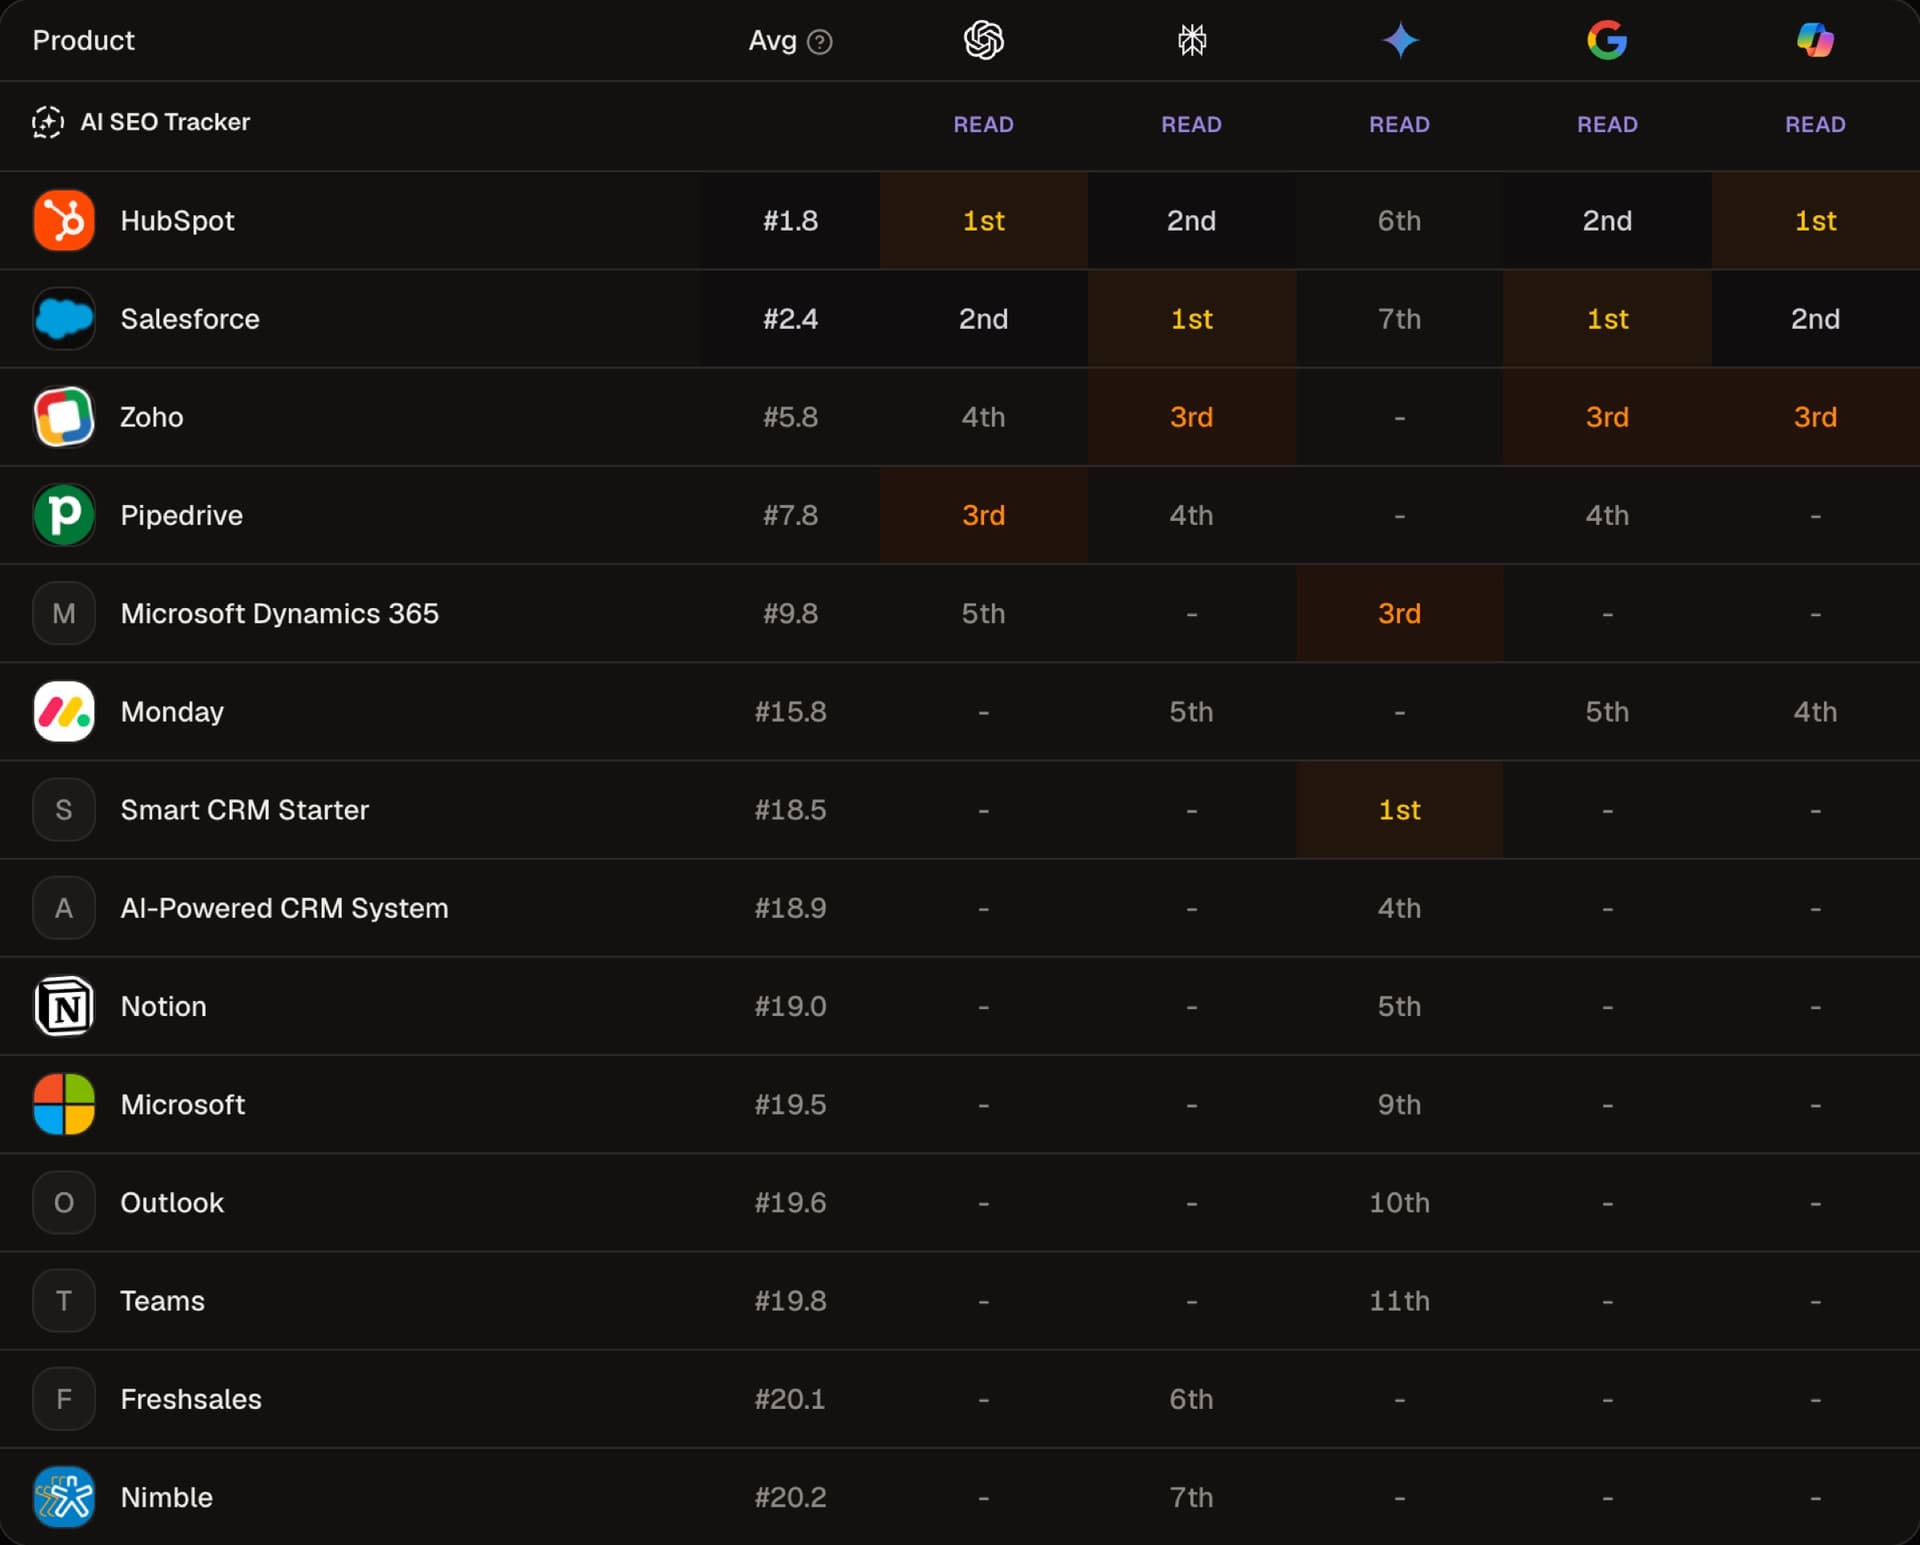Click Freshsales 6th rank cell
Screen dimensions: 1920x1545
1191,1398
